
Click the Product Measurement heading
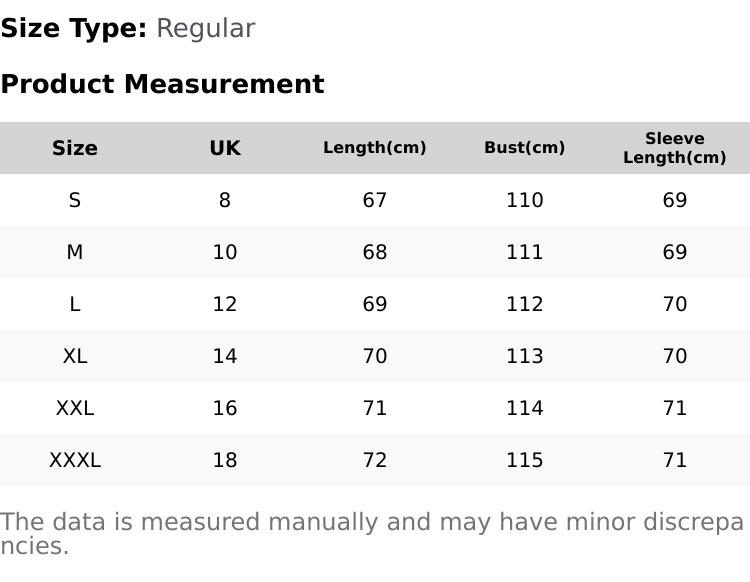coord(163,84)
